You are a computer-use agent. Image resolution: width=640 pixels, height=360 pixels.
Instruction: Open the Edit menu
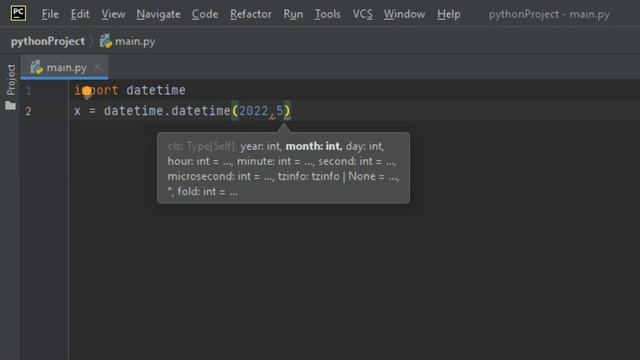pos(80,14)
